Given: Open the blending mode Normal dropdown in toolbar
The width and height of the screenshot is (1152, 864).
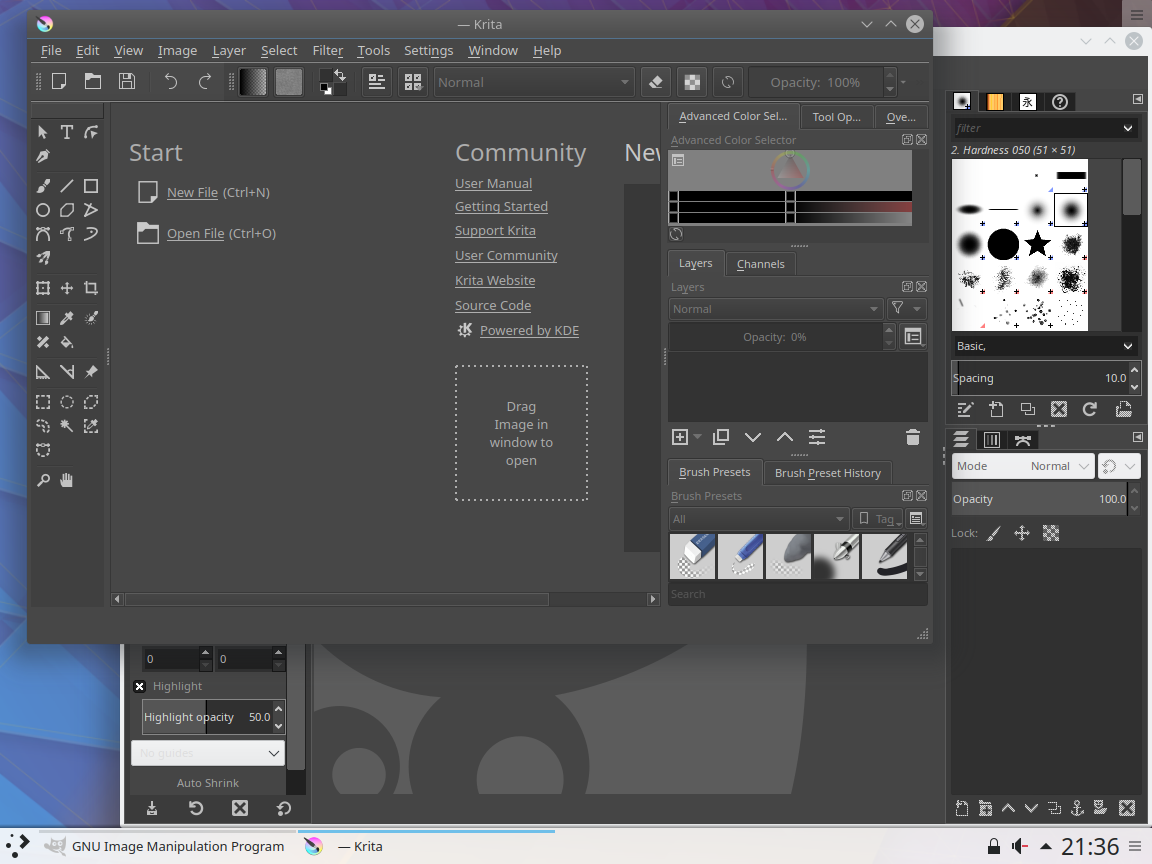Looking at the screenshot, I should coord(533,82).
